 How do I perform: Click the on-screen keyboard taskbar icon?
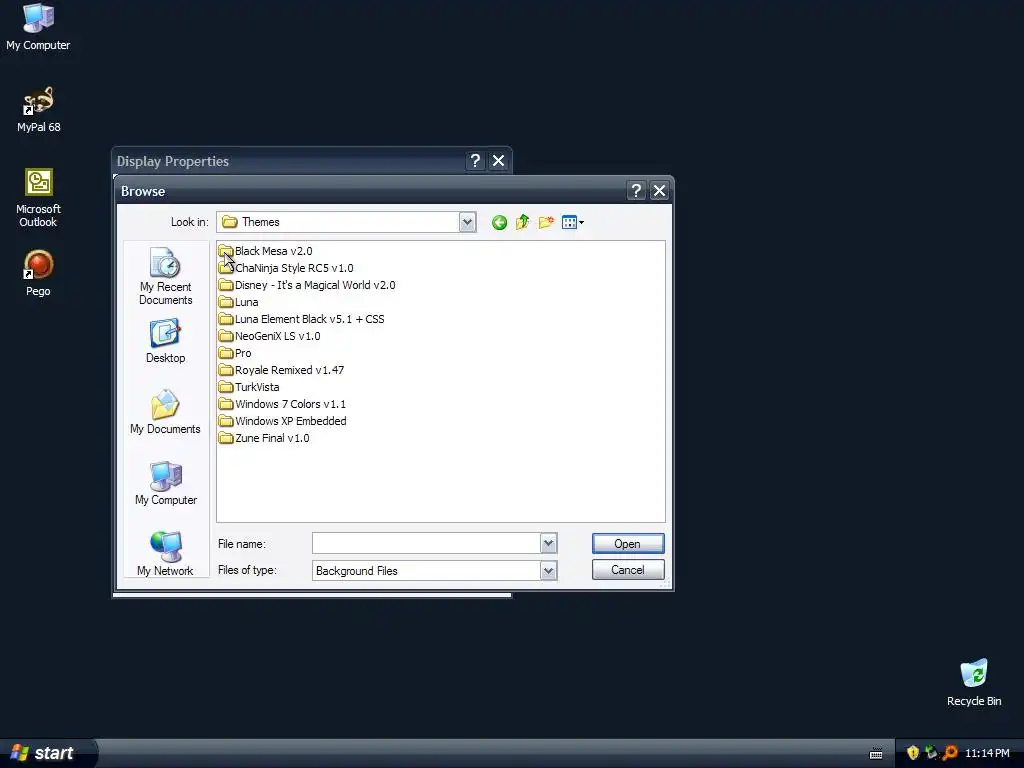(x=876, y=754)
